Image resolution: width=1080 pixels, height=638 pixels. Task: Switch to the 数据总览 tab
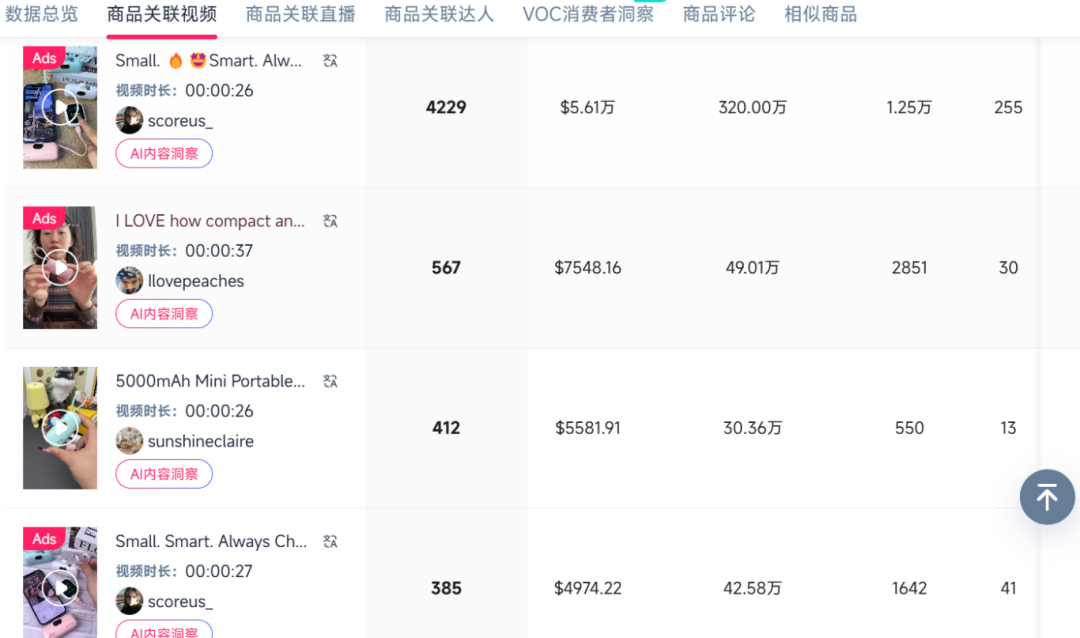(x=42, y=14)
